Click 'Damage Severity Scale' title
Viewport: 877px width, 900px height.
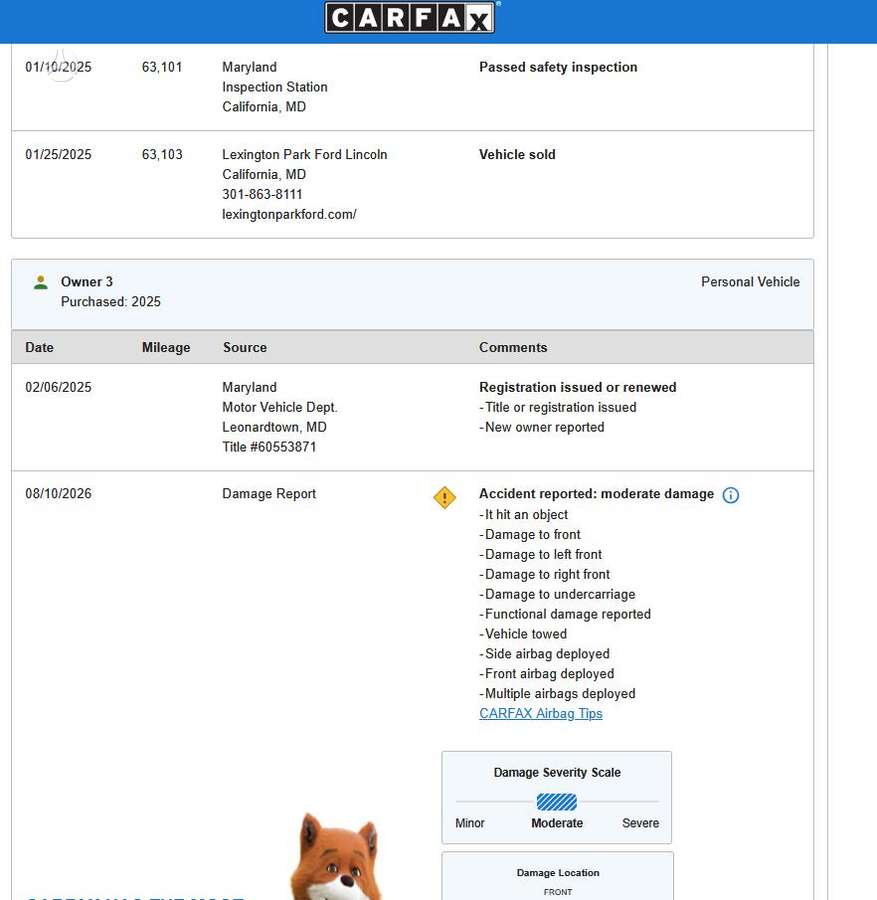(557, 773)
